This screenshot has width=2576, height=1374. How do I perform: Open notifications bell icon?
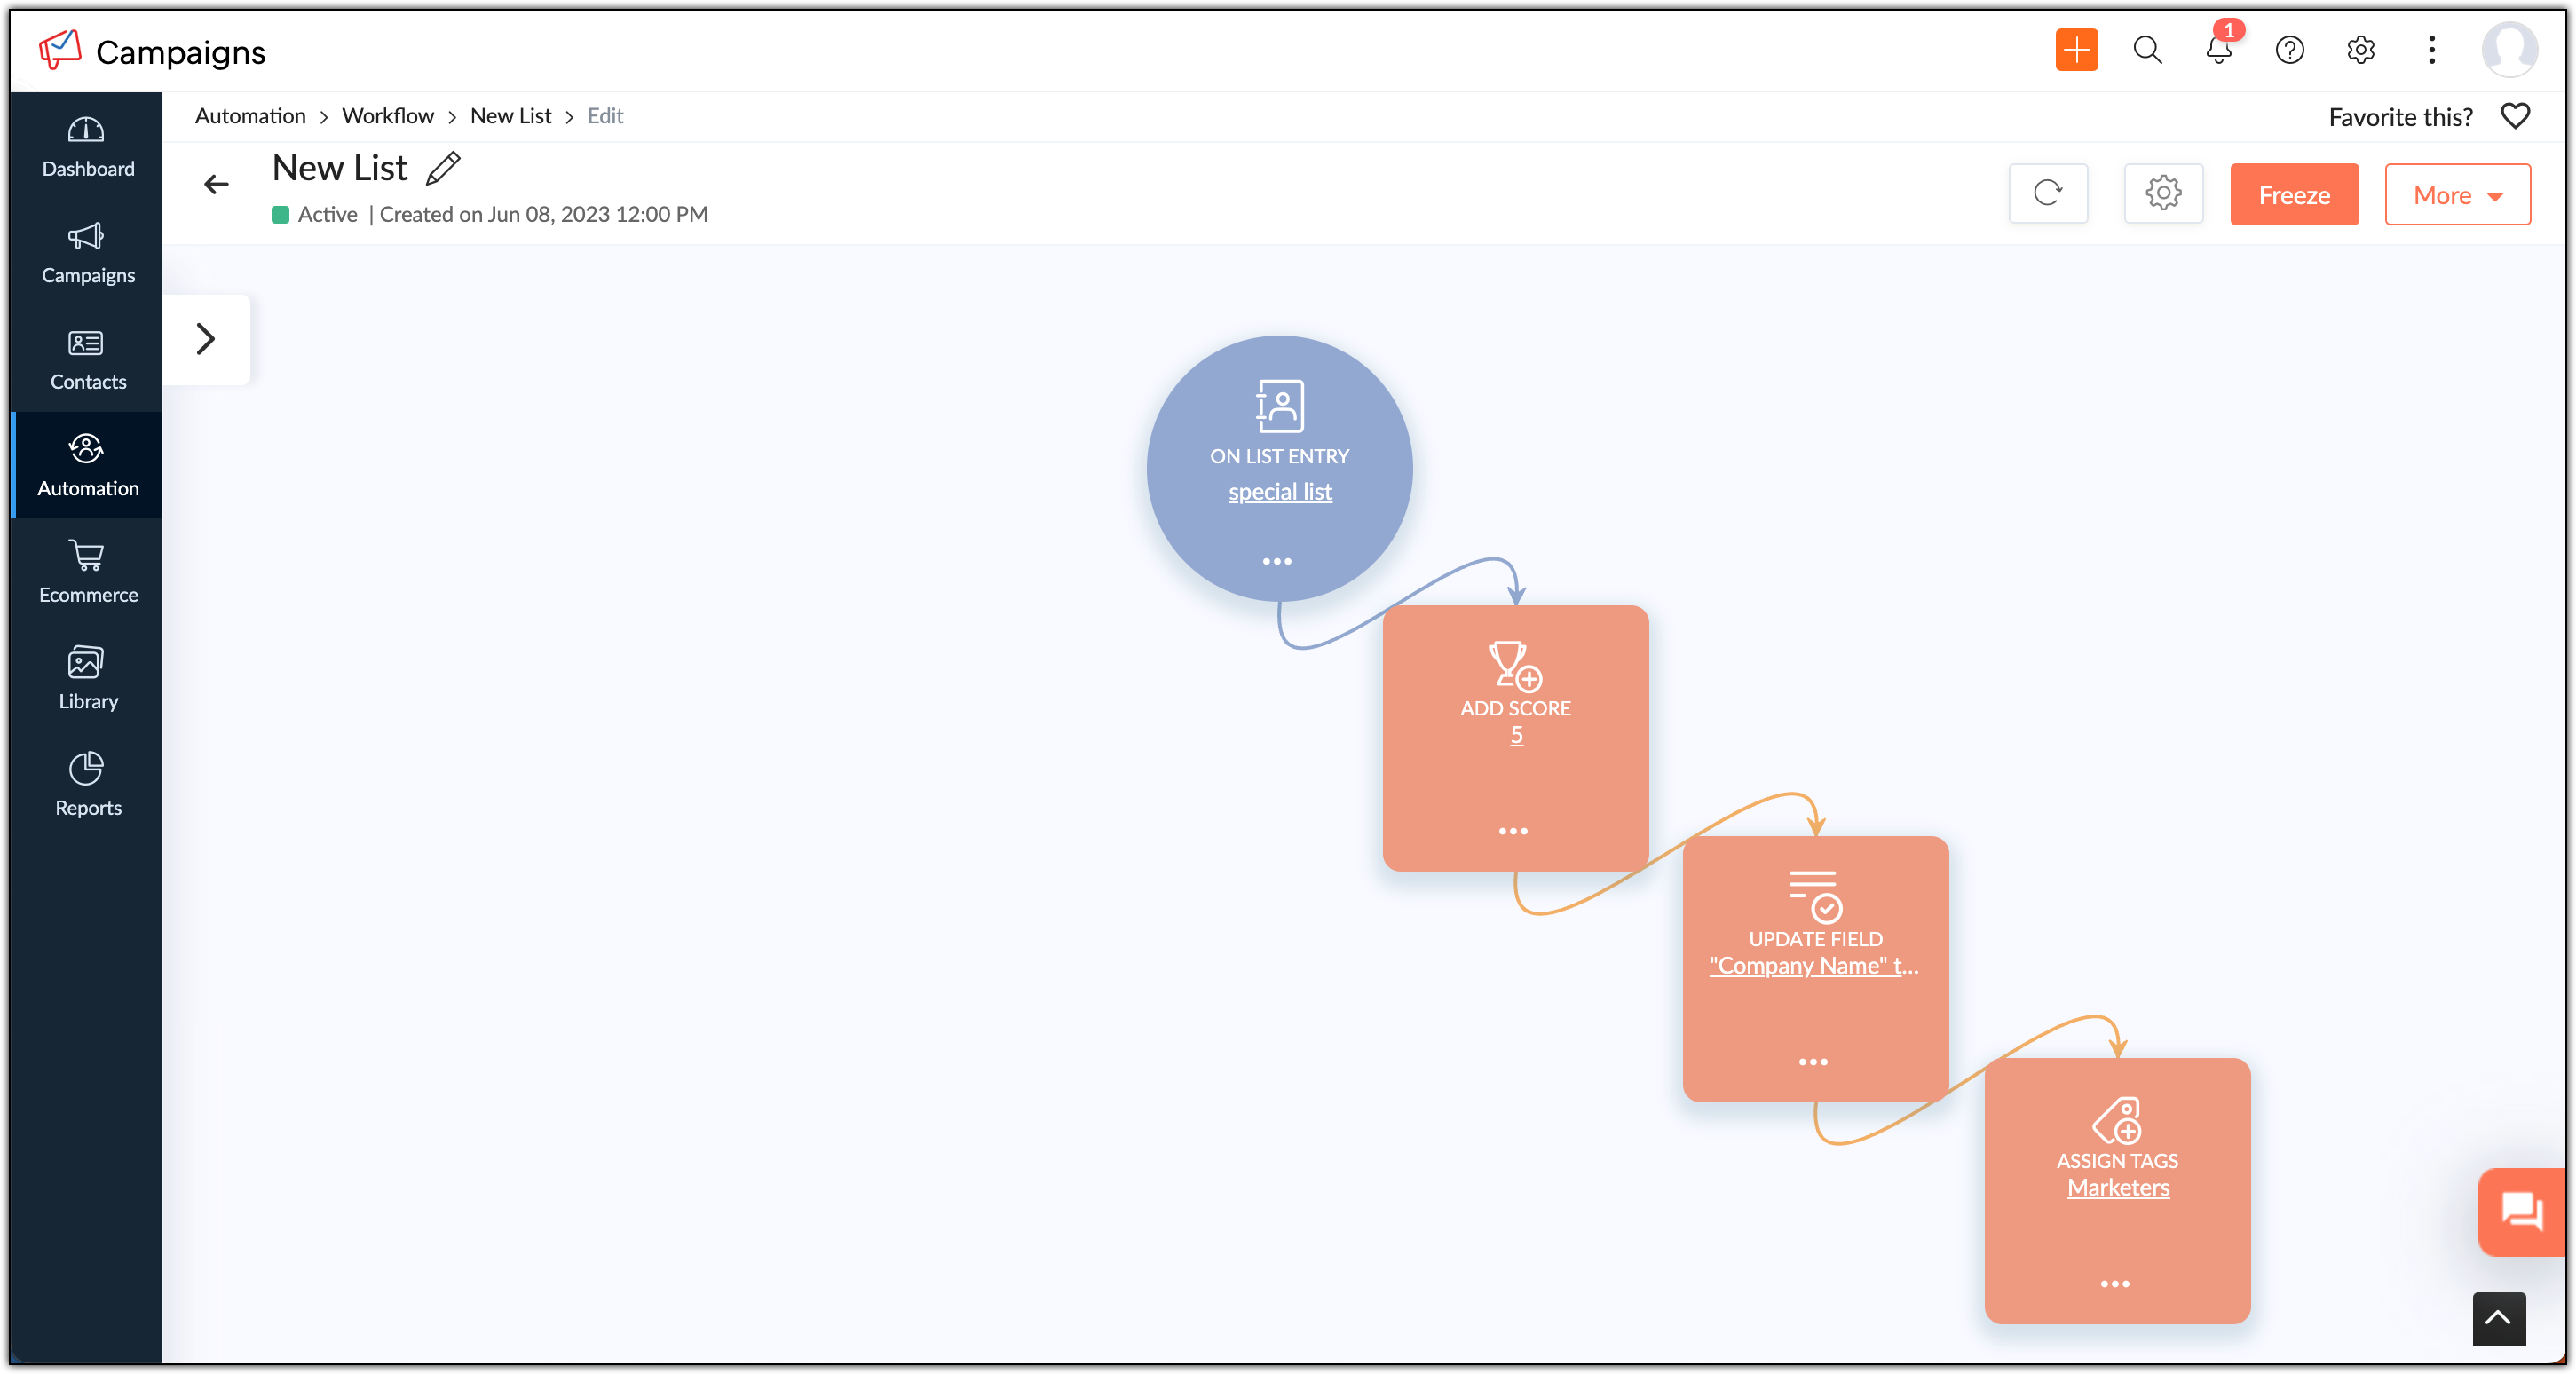pyautogui.click(x=2218, y=50)
